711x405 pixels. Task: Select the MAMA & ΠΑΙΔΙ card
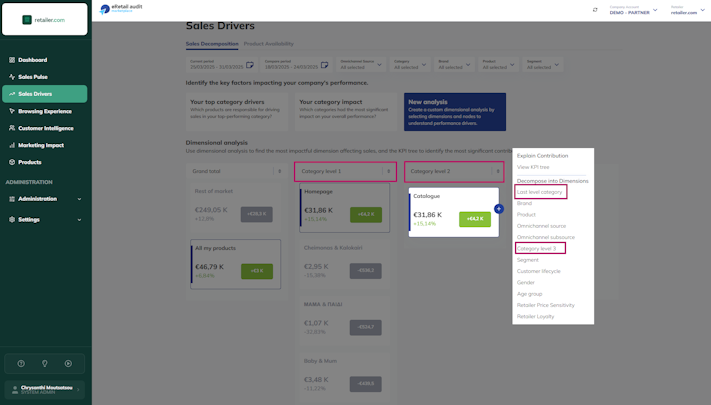[345, 319]
